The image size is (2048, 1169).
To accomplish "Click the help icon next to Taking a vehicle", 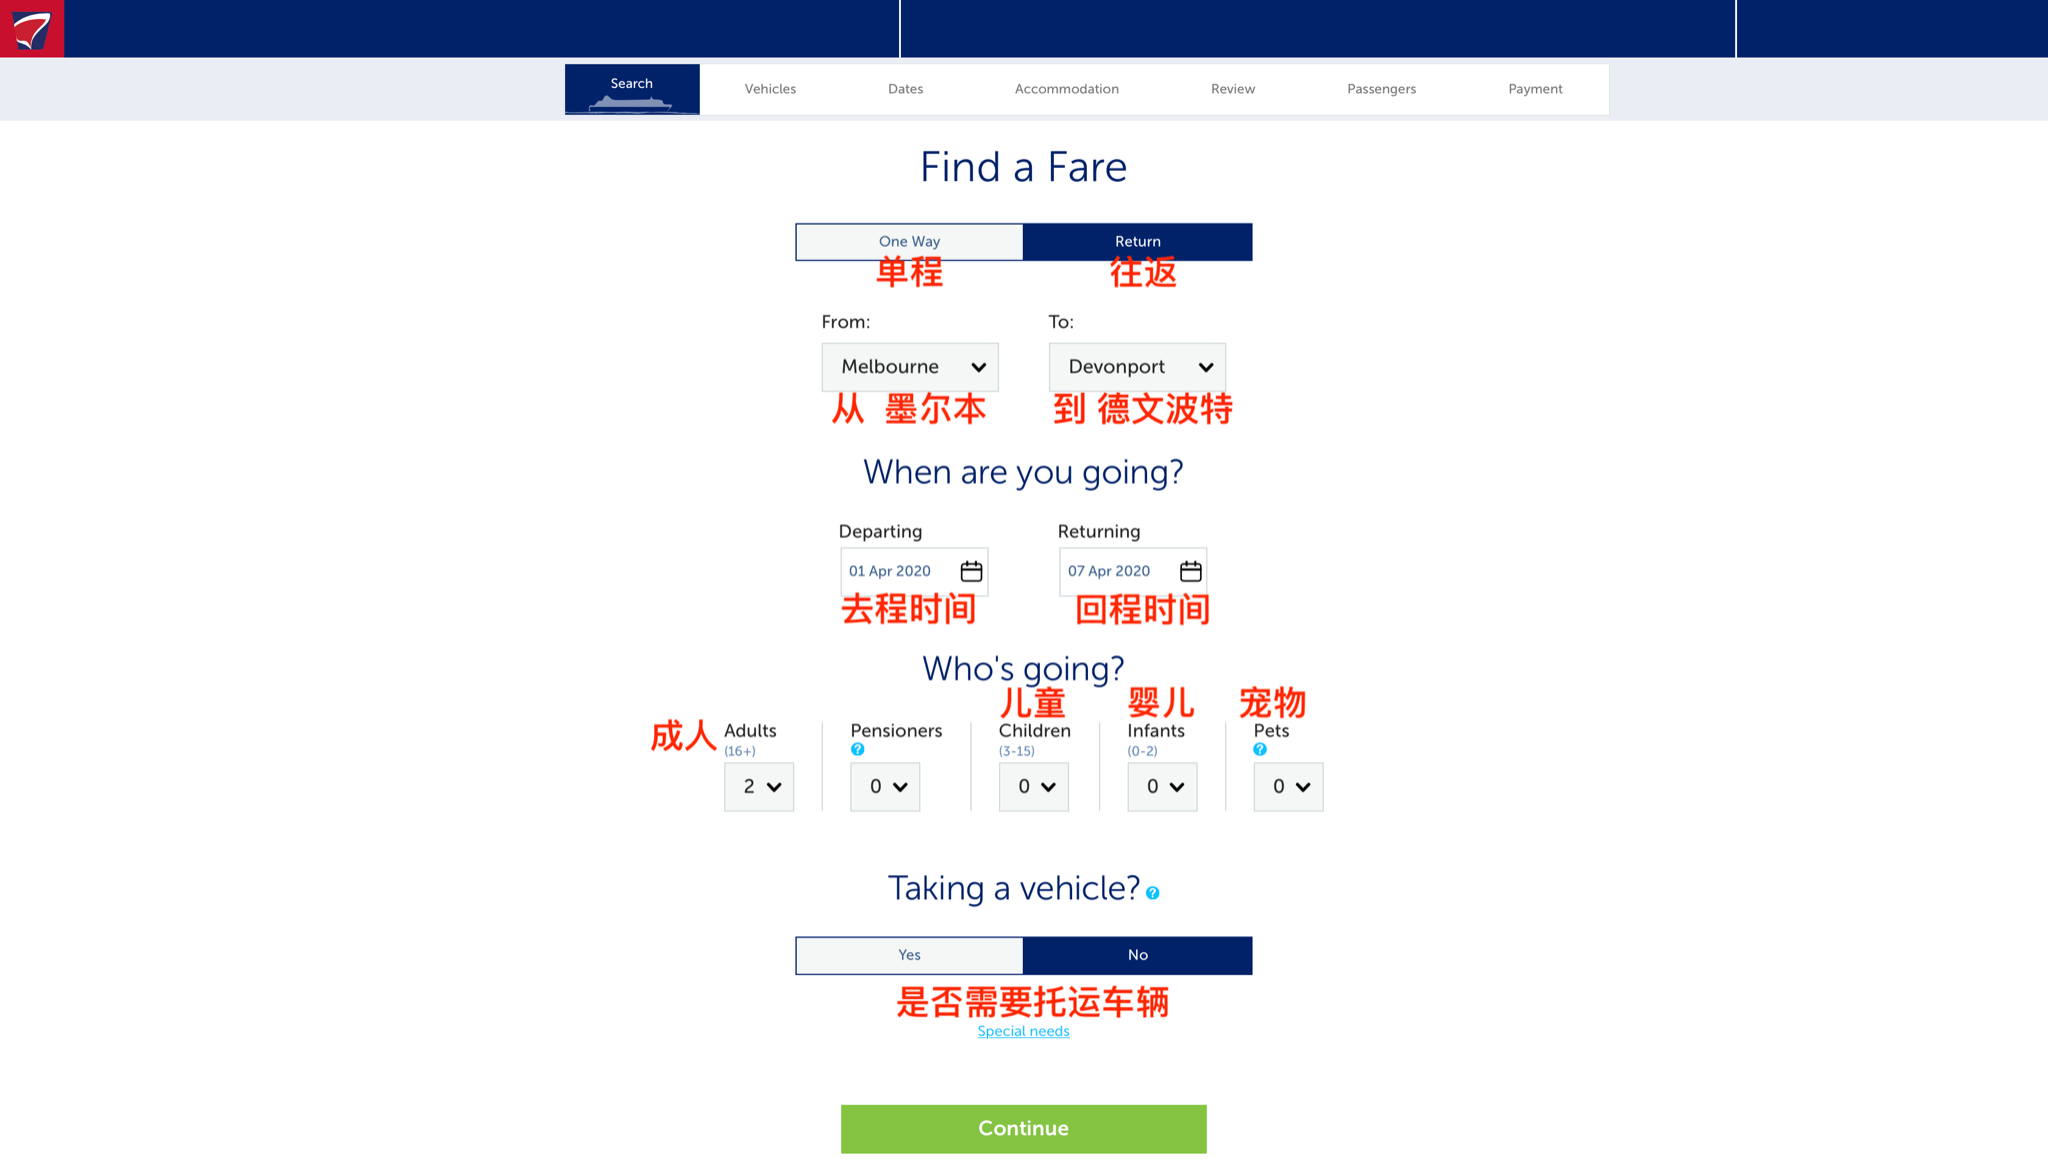I will coord(1152,893).
